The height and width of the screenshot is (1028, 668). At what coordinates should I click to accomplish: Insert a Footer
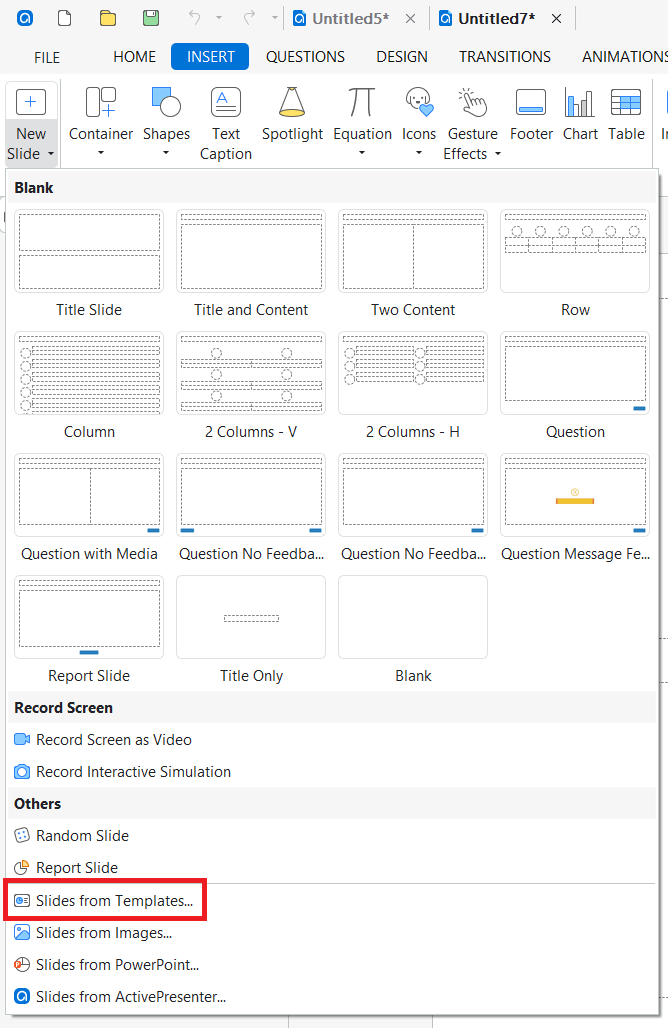(531, 115)
